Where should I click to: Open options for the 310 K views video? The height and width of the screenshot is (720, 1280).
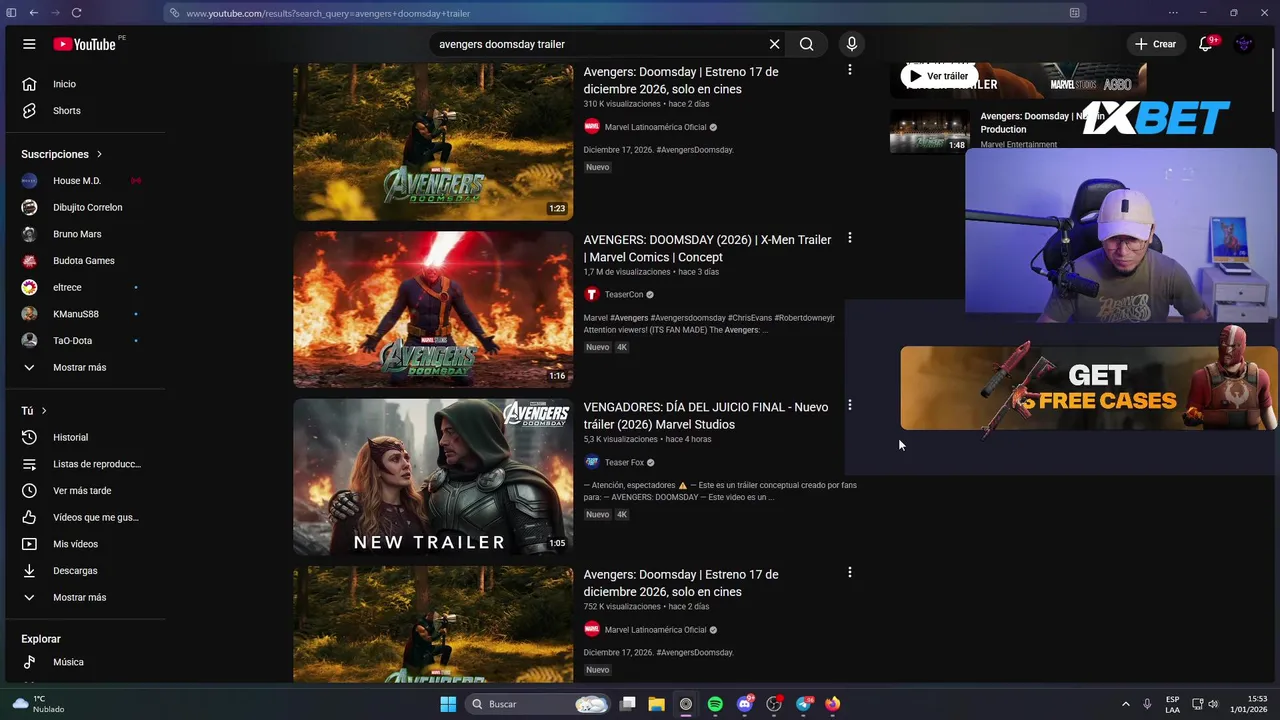click(850, 70)
